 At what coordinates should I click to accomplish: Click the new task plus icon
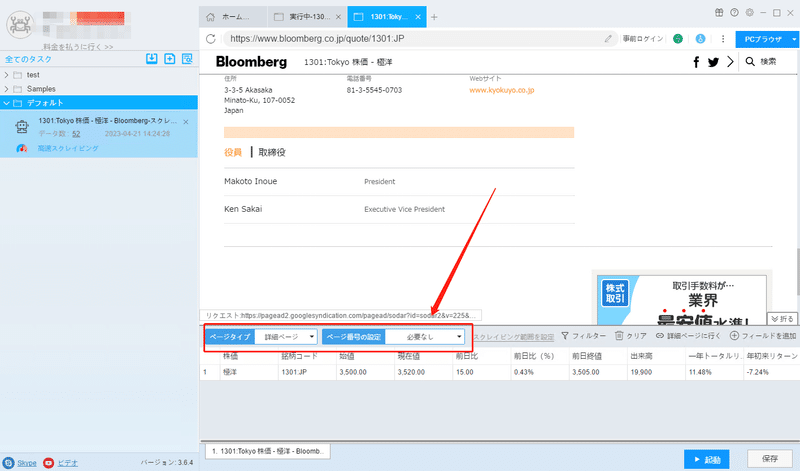[x=170, y=59]
